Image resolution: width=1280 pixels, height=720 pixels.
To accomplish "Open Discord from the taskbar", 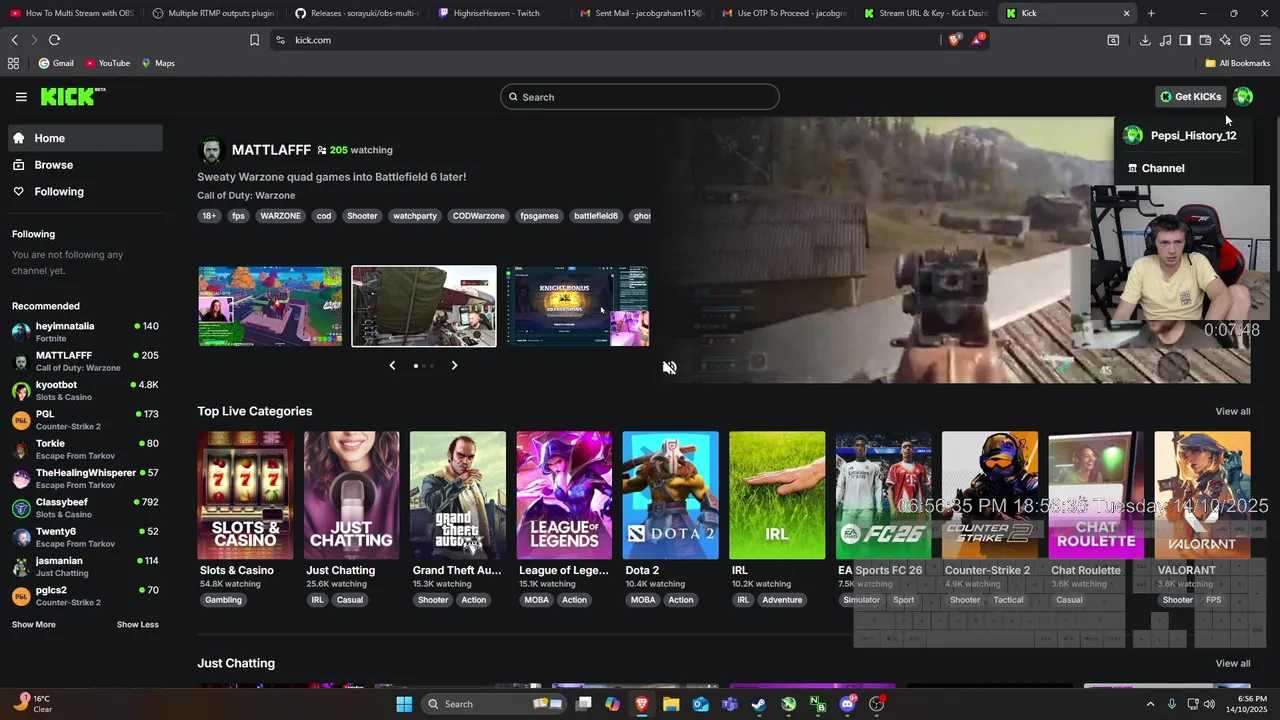I will (x=848, y=704).
